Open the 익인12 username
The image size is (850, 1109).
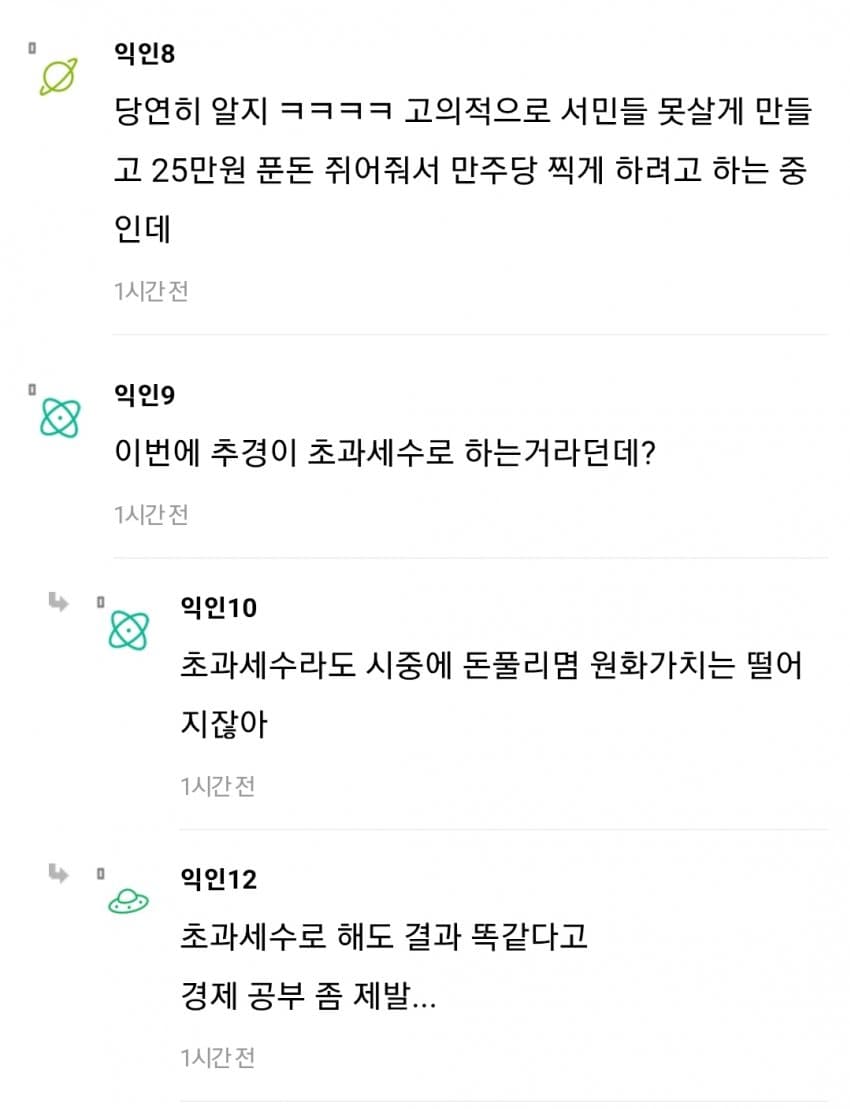point(218,879)
